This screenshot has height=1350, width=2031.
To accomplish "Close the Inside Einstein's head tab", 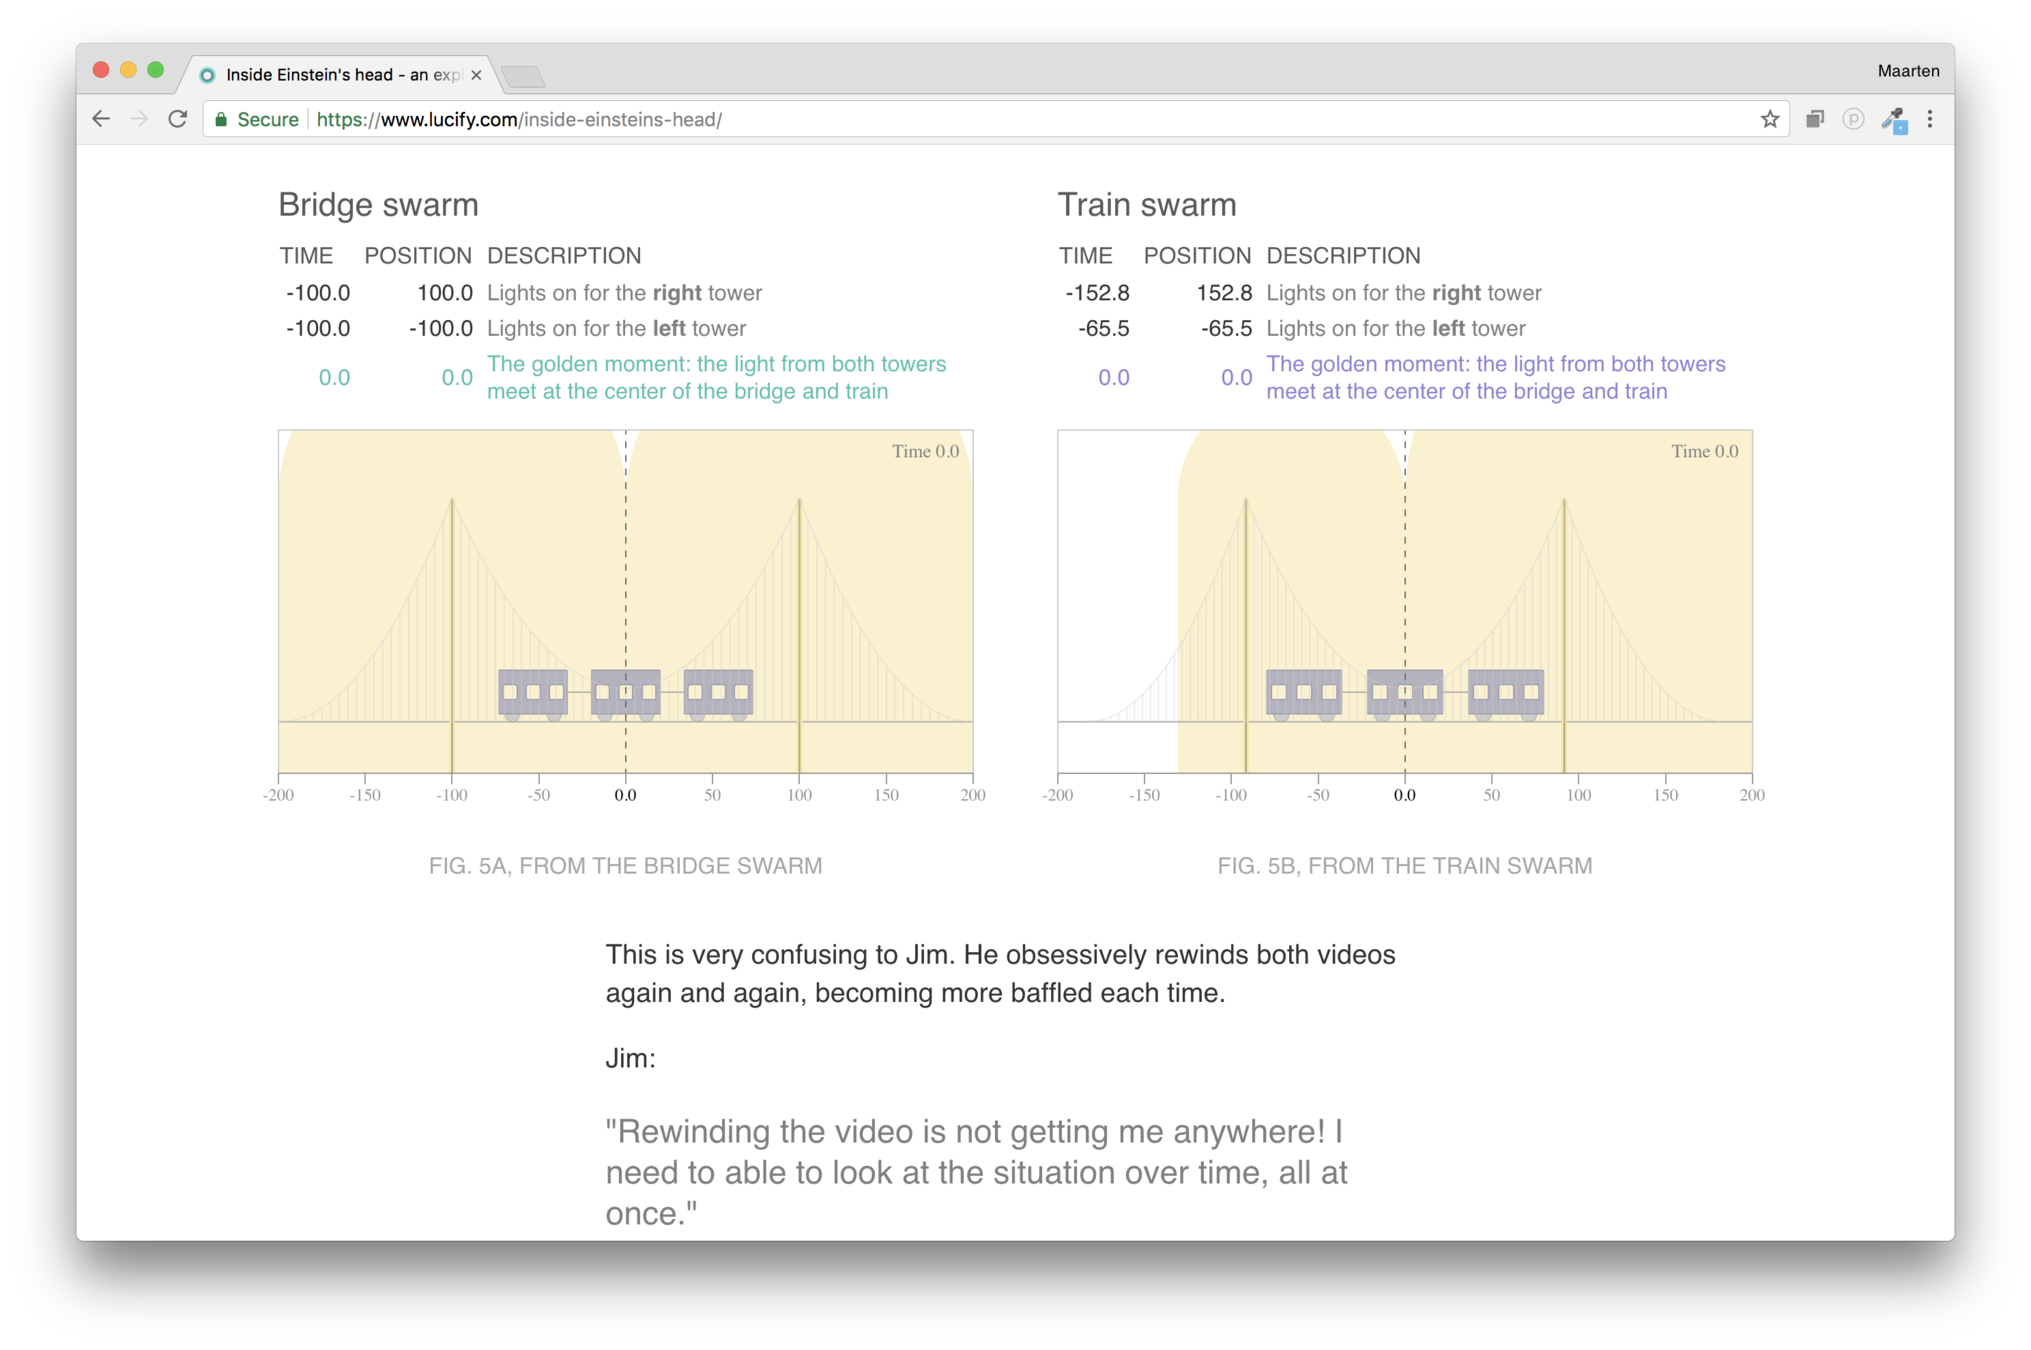I will (476, 75).
